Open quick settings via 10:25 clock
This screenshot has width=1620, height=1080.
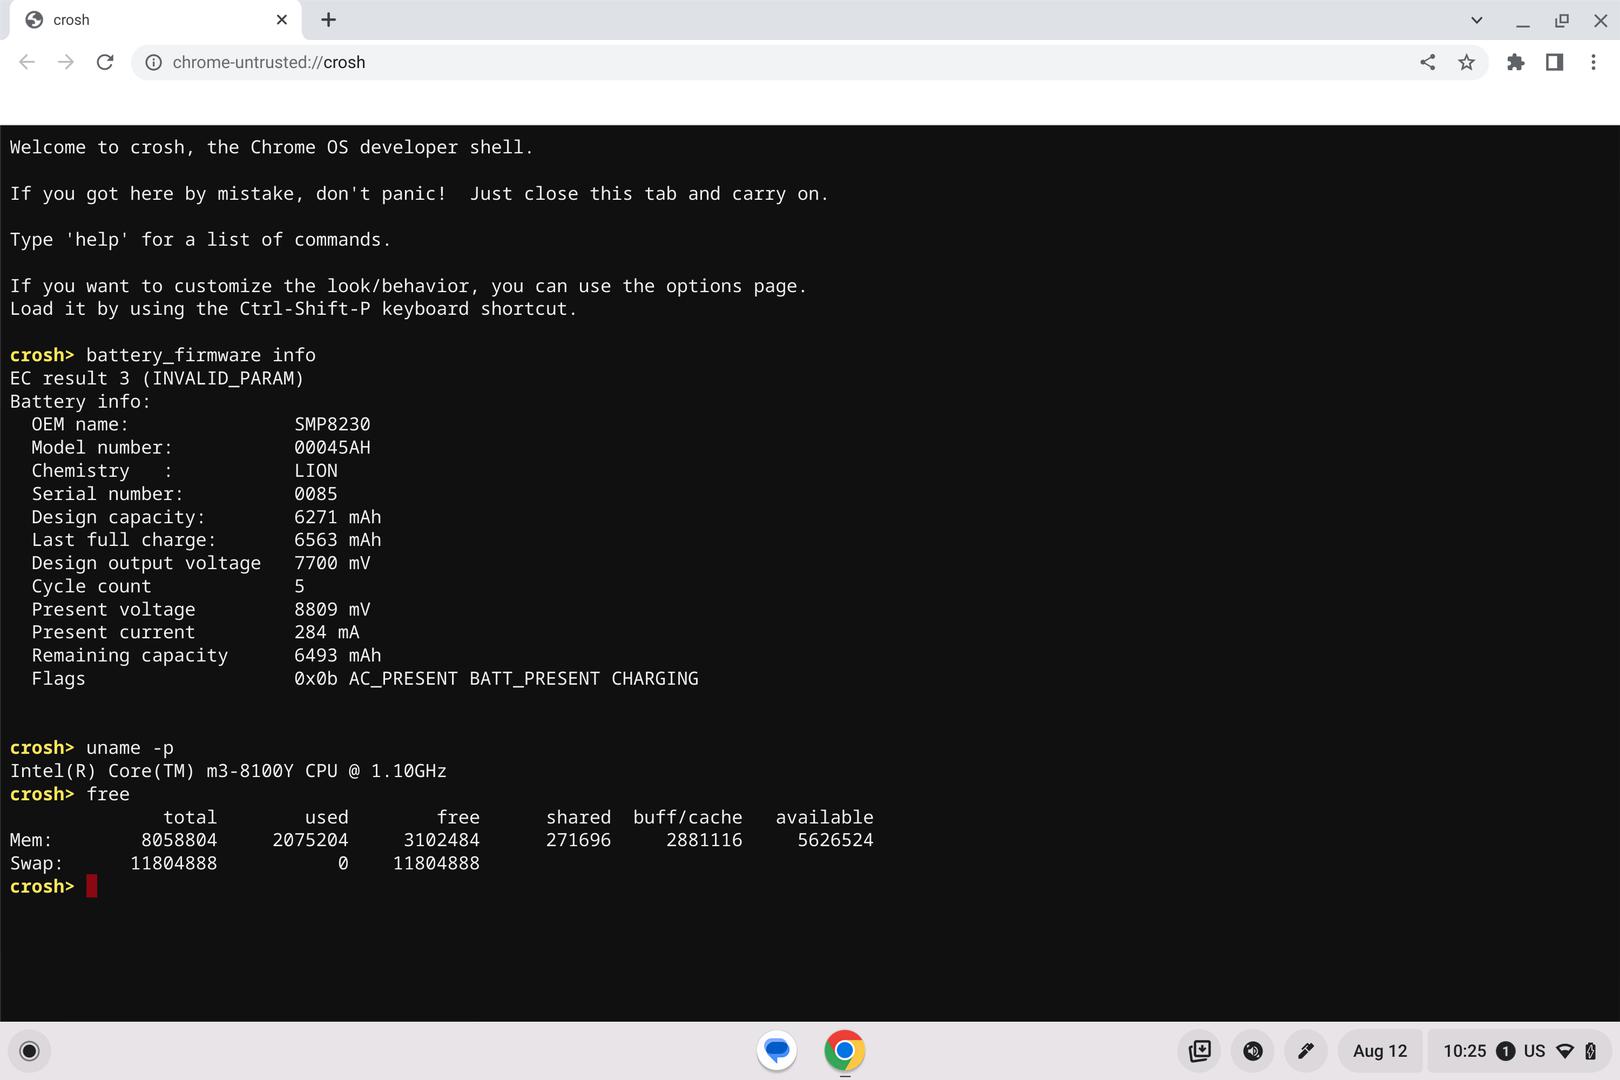[1465, 1051]
